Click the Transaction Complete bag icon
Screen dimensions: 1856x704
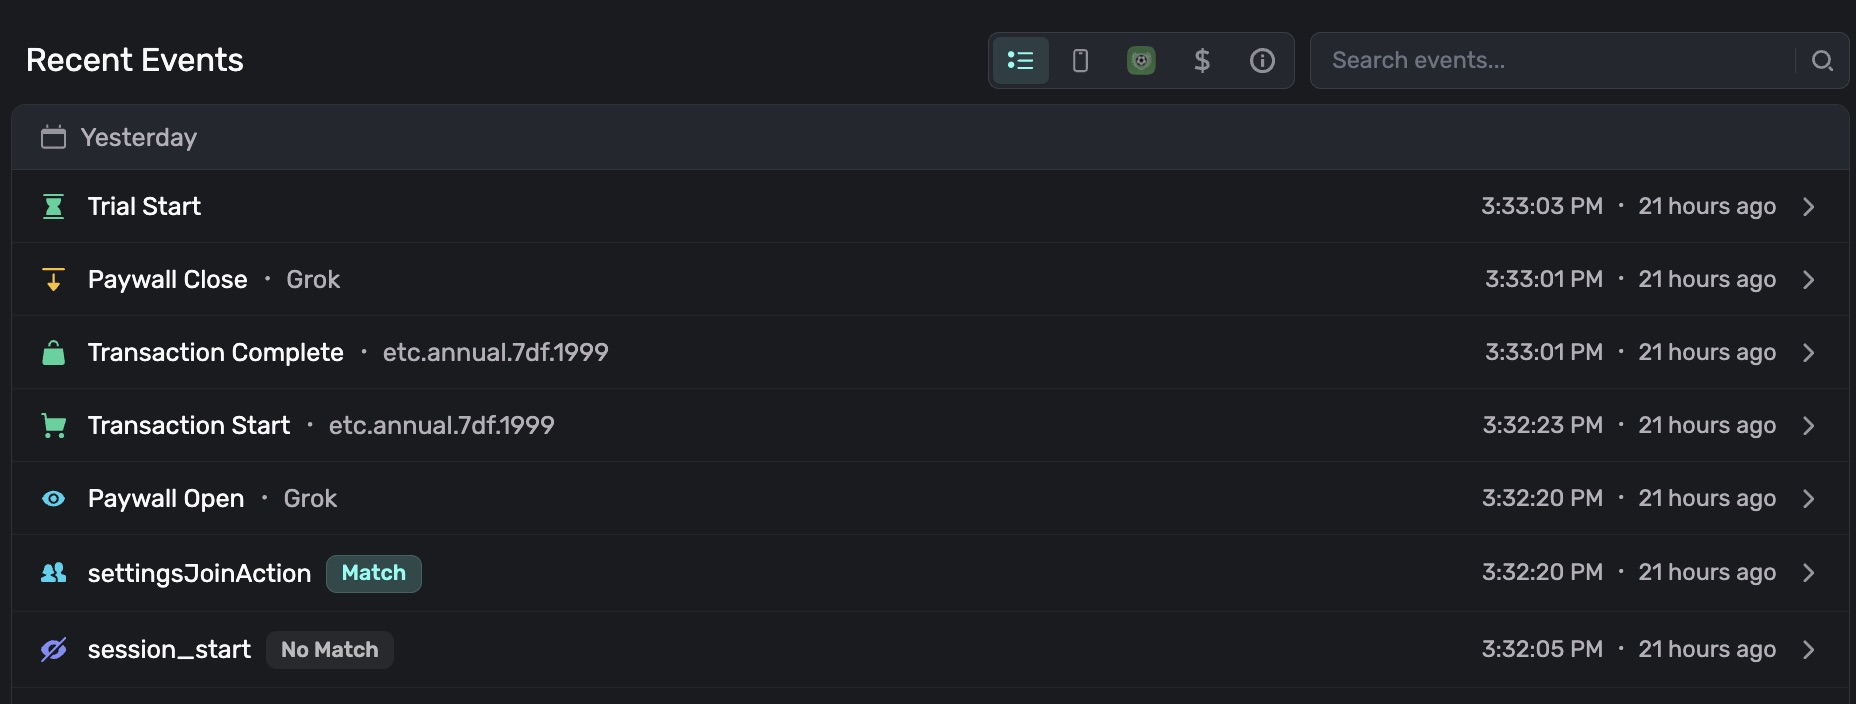click(x=54, y=353)
